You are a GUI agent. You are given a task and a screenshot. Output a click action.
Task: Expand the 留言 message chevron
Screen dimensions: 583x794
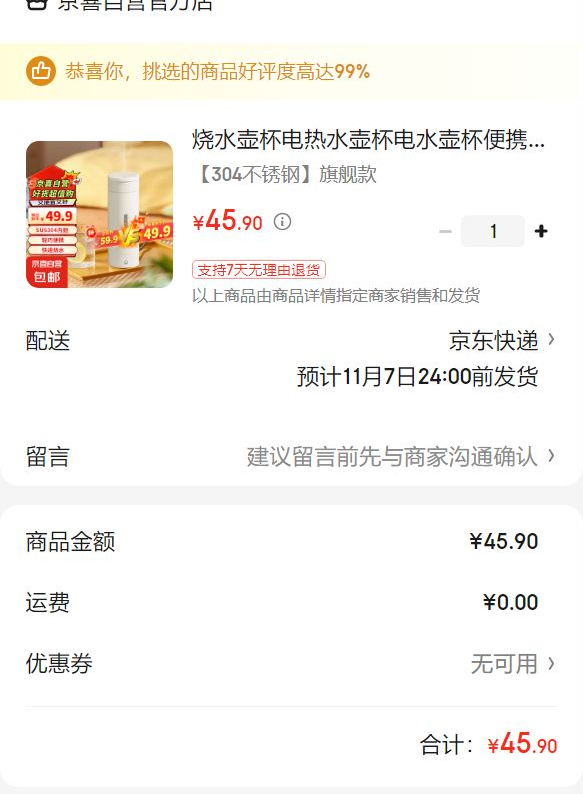point(552,456)
